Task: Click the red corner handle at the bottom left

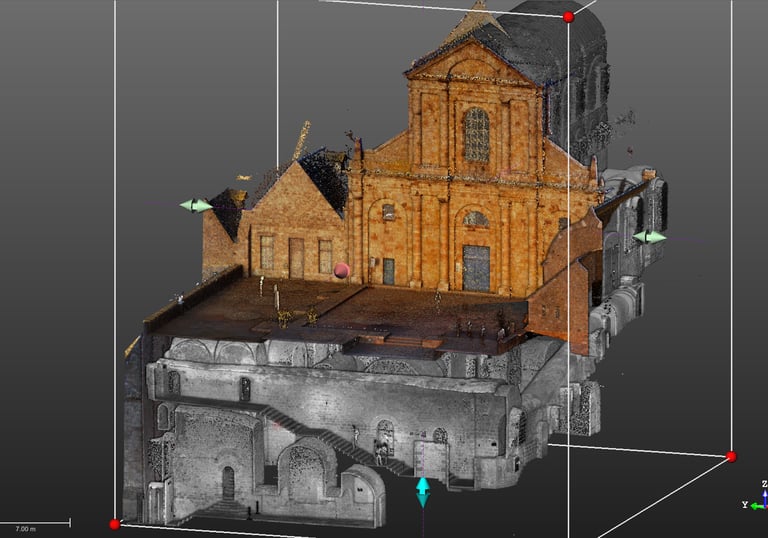Action: click(x=115, y=525)
